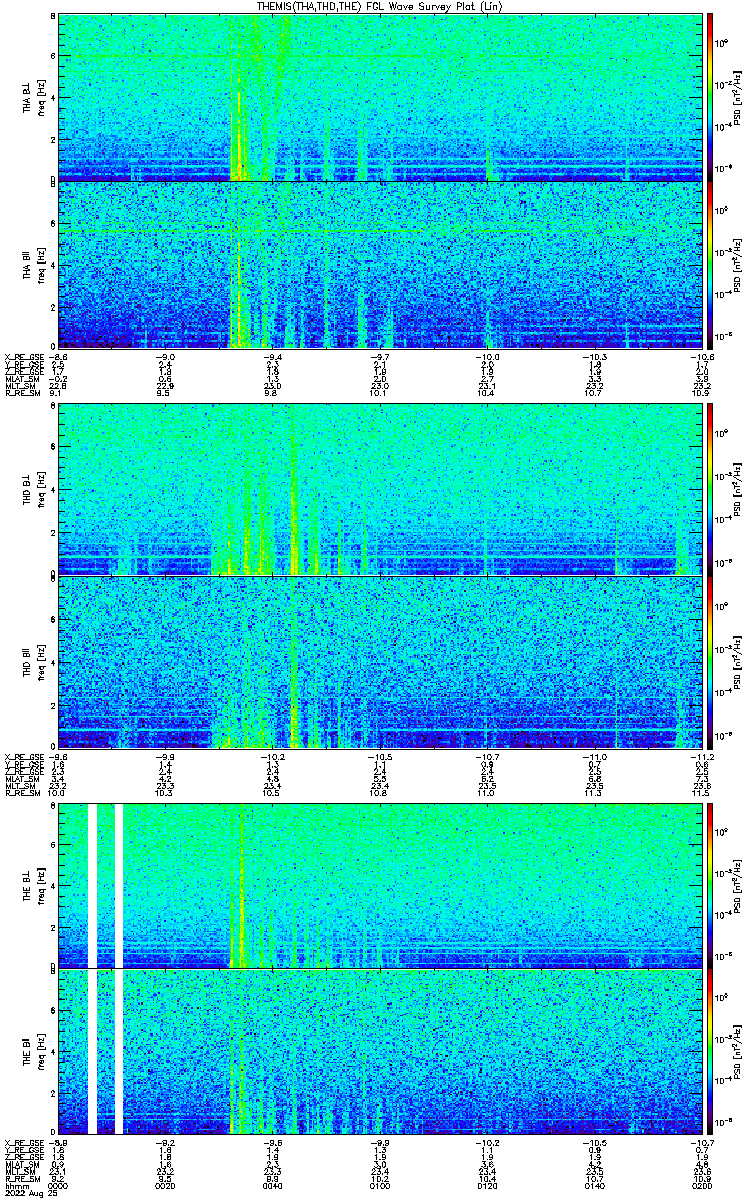Click first white data gap in THE B-perpendicular
The image size is (750, 1200).
(x=93, y=886)
